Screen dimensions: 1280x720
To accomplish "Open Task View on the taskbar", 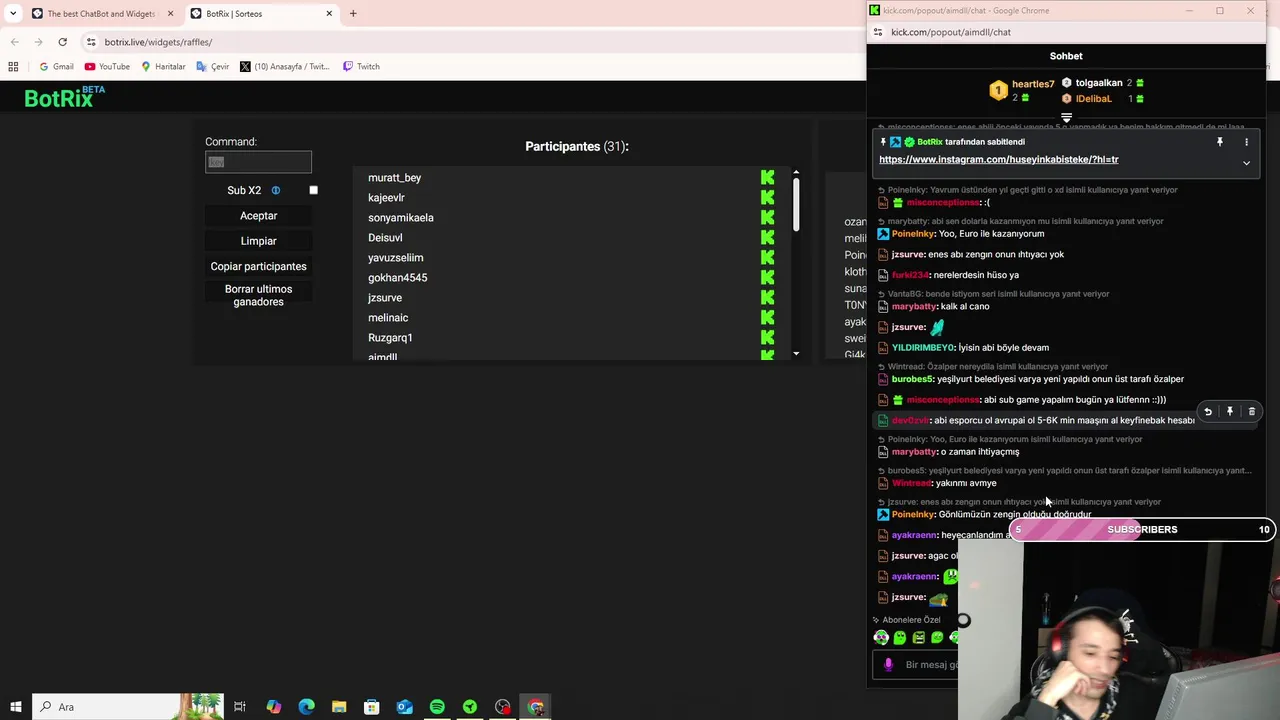I will pyautogui.click(x=240, y=707).
